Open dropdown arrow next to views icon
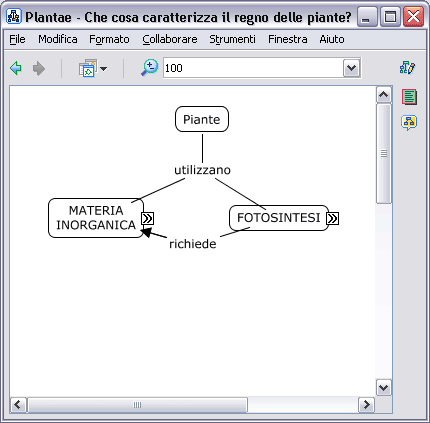Screen dimensions: 430x423 (103, 69)
